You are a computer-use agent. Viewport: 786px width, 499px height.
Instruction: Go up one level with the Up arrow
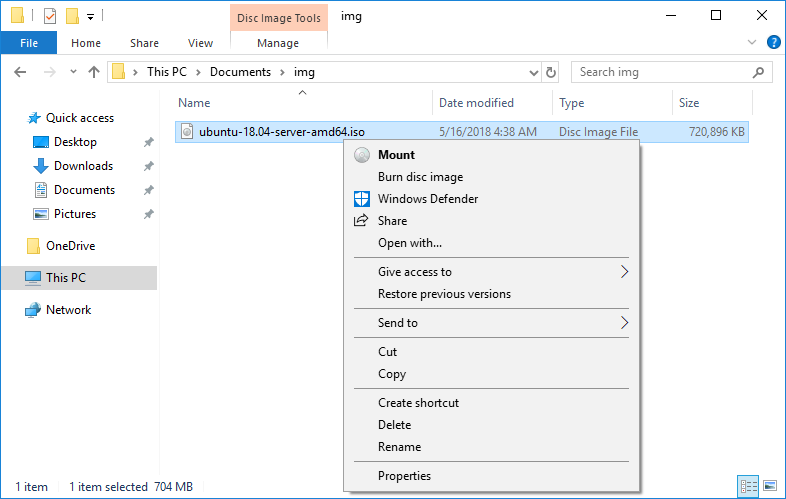pyautogui.click(x=94, y=72)
